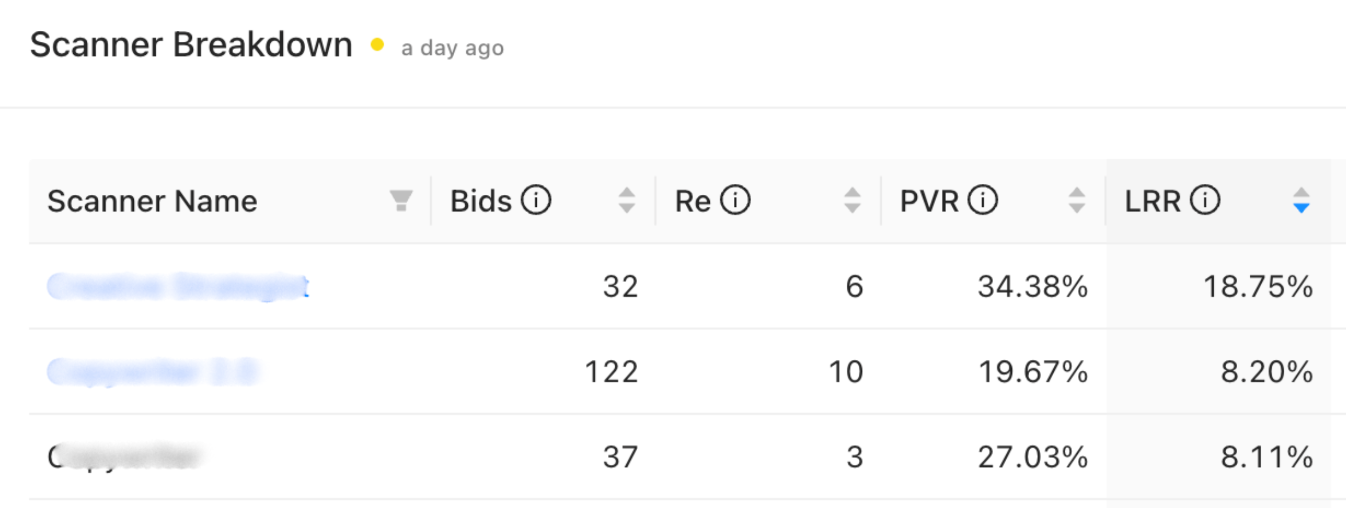Open the second blurred scanner link
The width and height of the screenshot is (1346, 508).
(x=152, y=373)
